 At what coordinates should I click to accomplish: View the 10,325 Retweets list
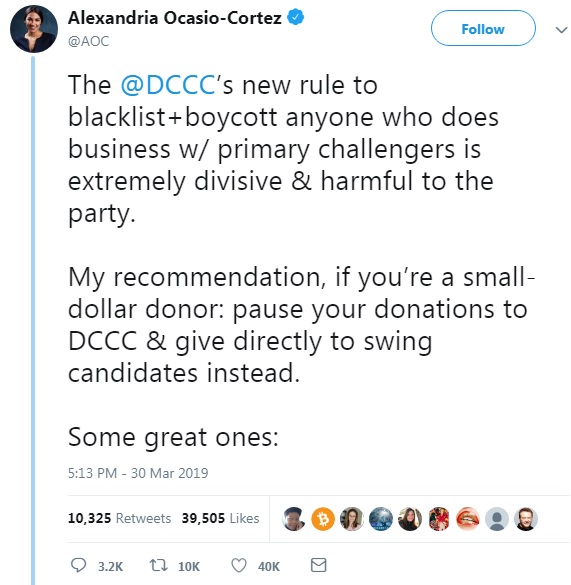[119, 518]
